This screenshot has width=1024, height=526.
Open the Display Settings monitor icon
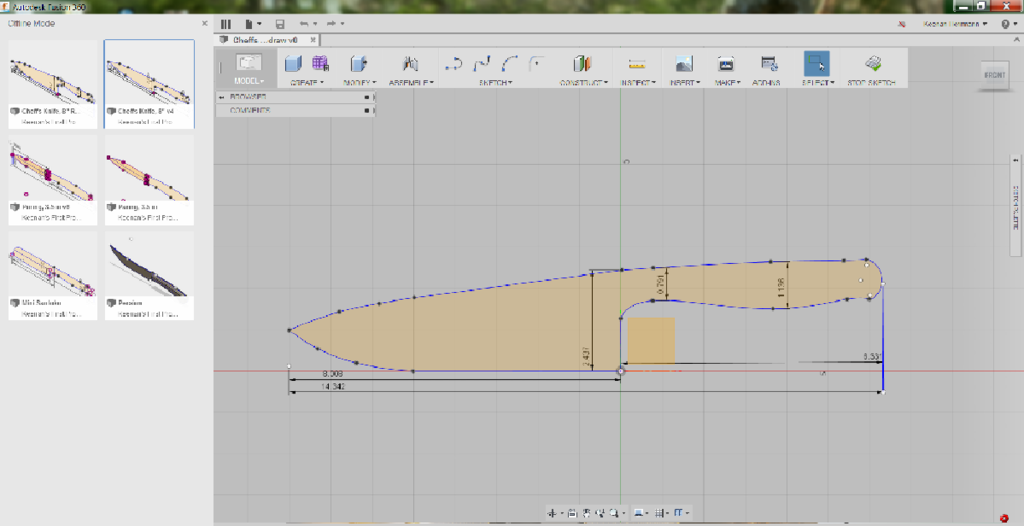pos(641,513)
